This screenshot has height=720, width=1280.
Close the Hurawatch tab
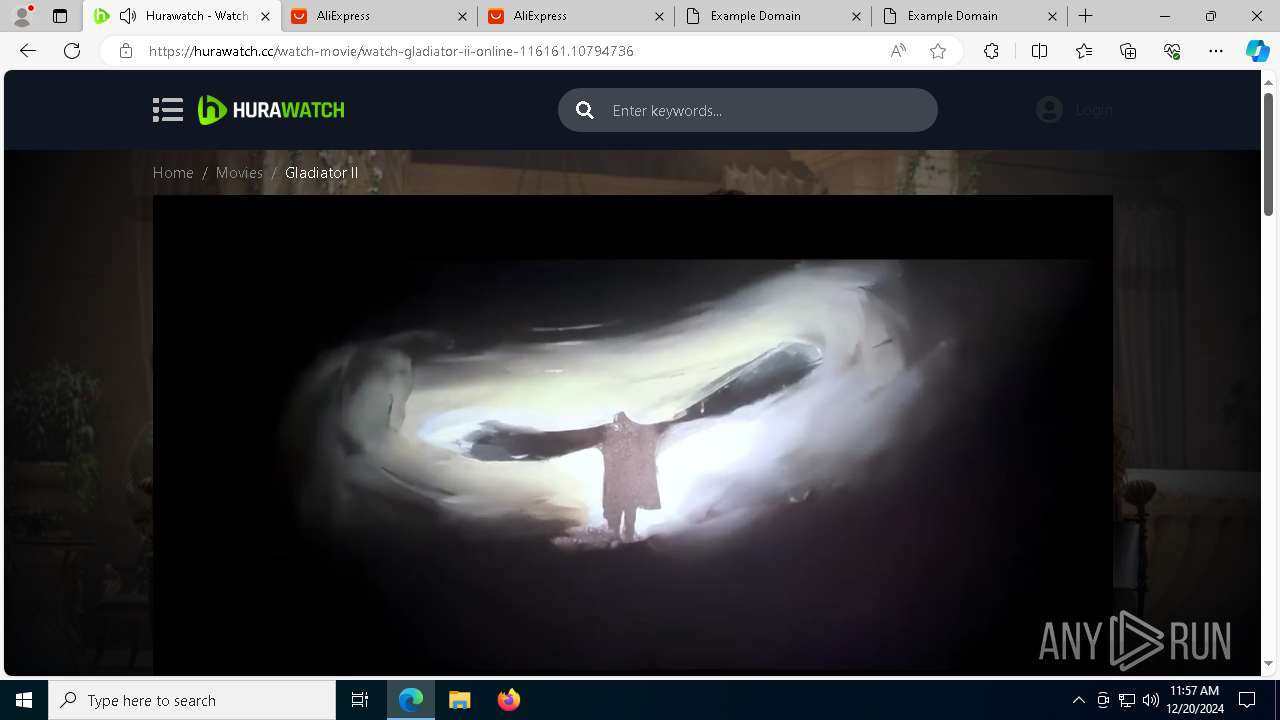265,16
